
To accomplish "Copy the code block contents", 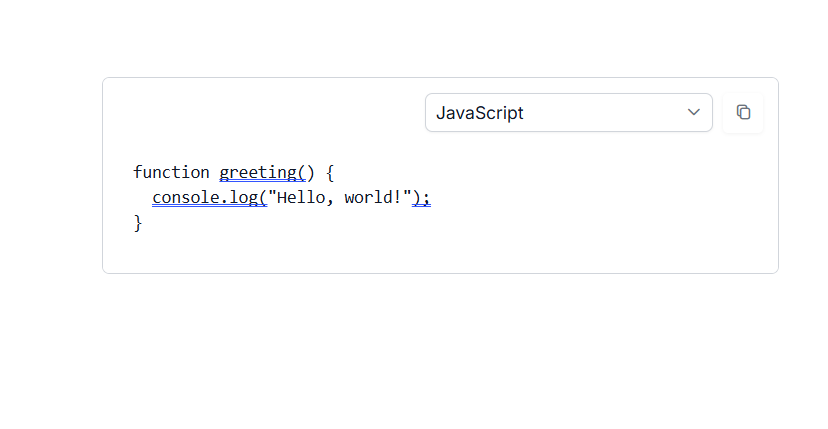I will pyautogui.click(x=743, y=113).
